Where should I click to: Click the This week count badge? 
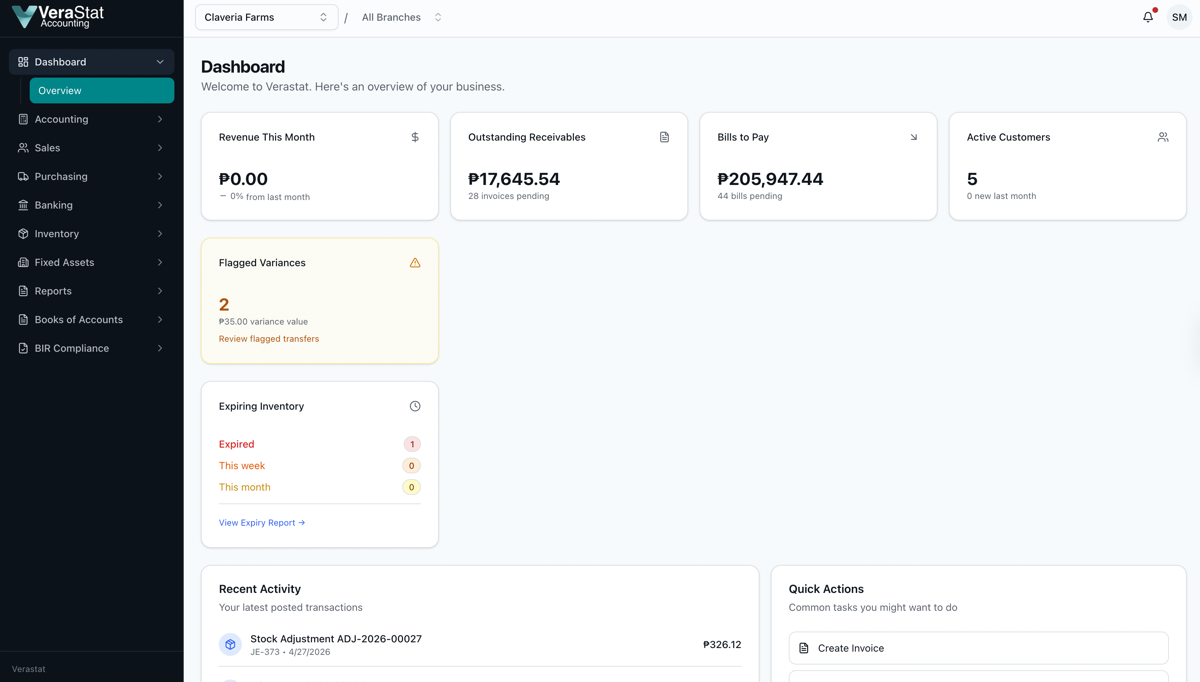point(411,466)
